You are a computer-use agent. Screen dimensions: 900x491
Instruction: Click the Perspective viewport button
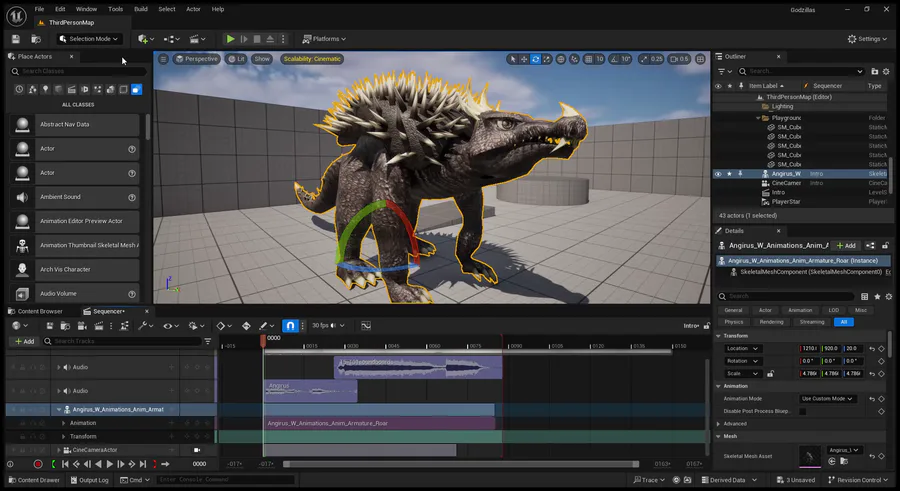[196, 59]
